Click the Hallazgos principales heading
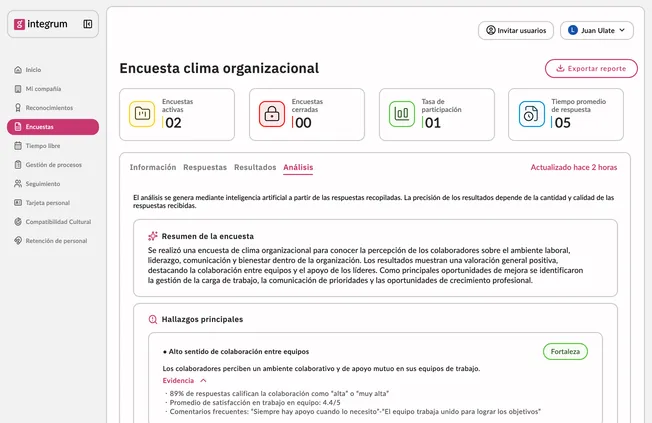The width and height of the screenshot is (652, 423). (202, 319)
